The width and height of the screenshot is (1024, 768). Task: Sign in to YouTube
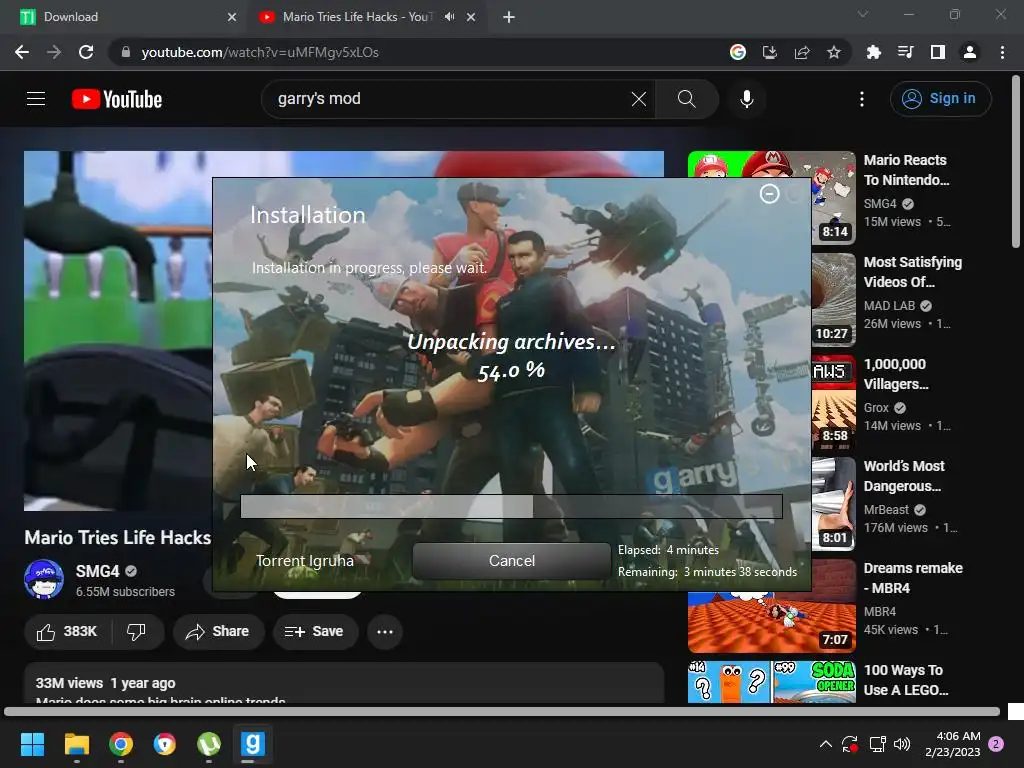click(940, 99)
